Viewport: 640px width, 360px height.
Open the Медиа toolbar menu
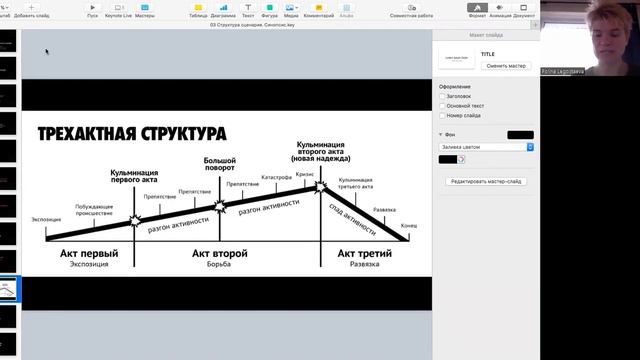tap(291, 7)
